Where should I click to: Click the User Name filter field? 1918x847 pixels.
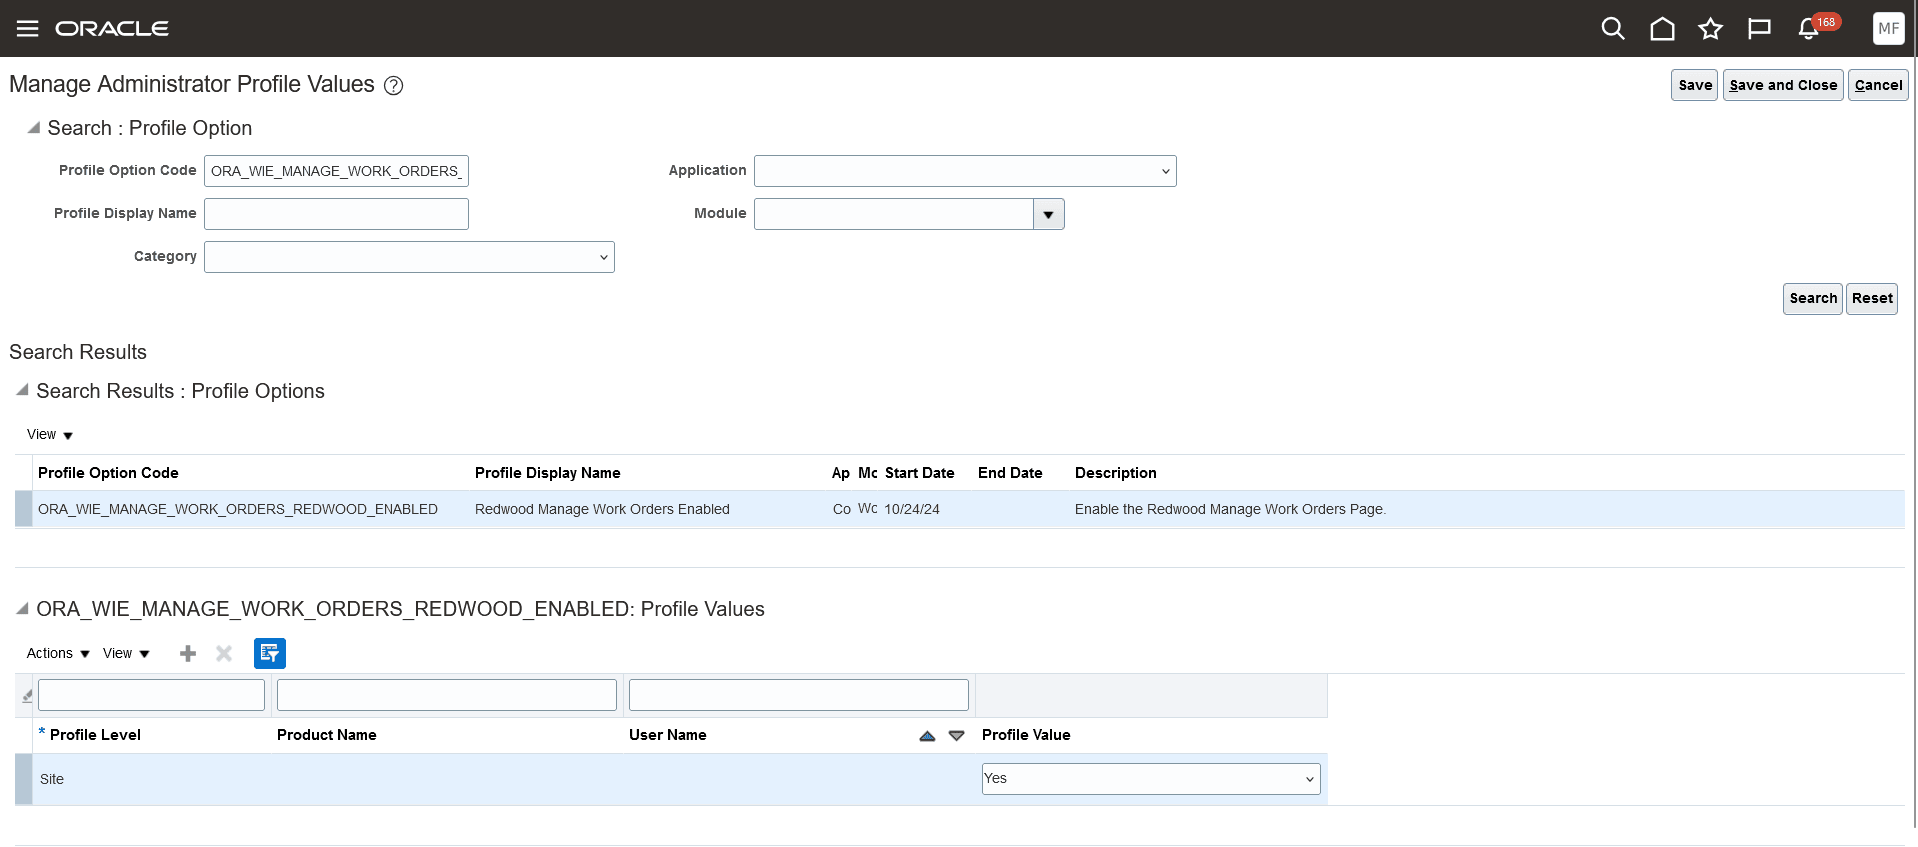(x=799, y=695)
